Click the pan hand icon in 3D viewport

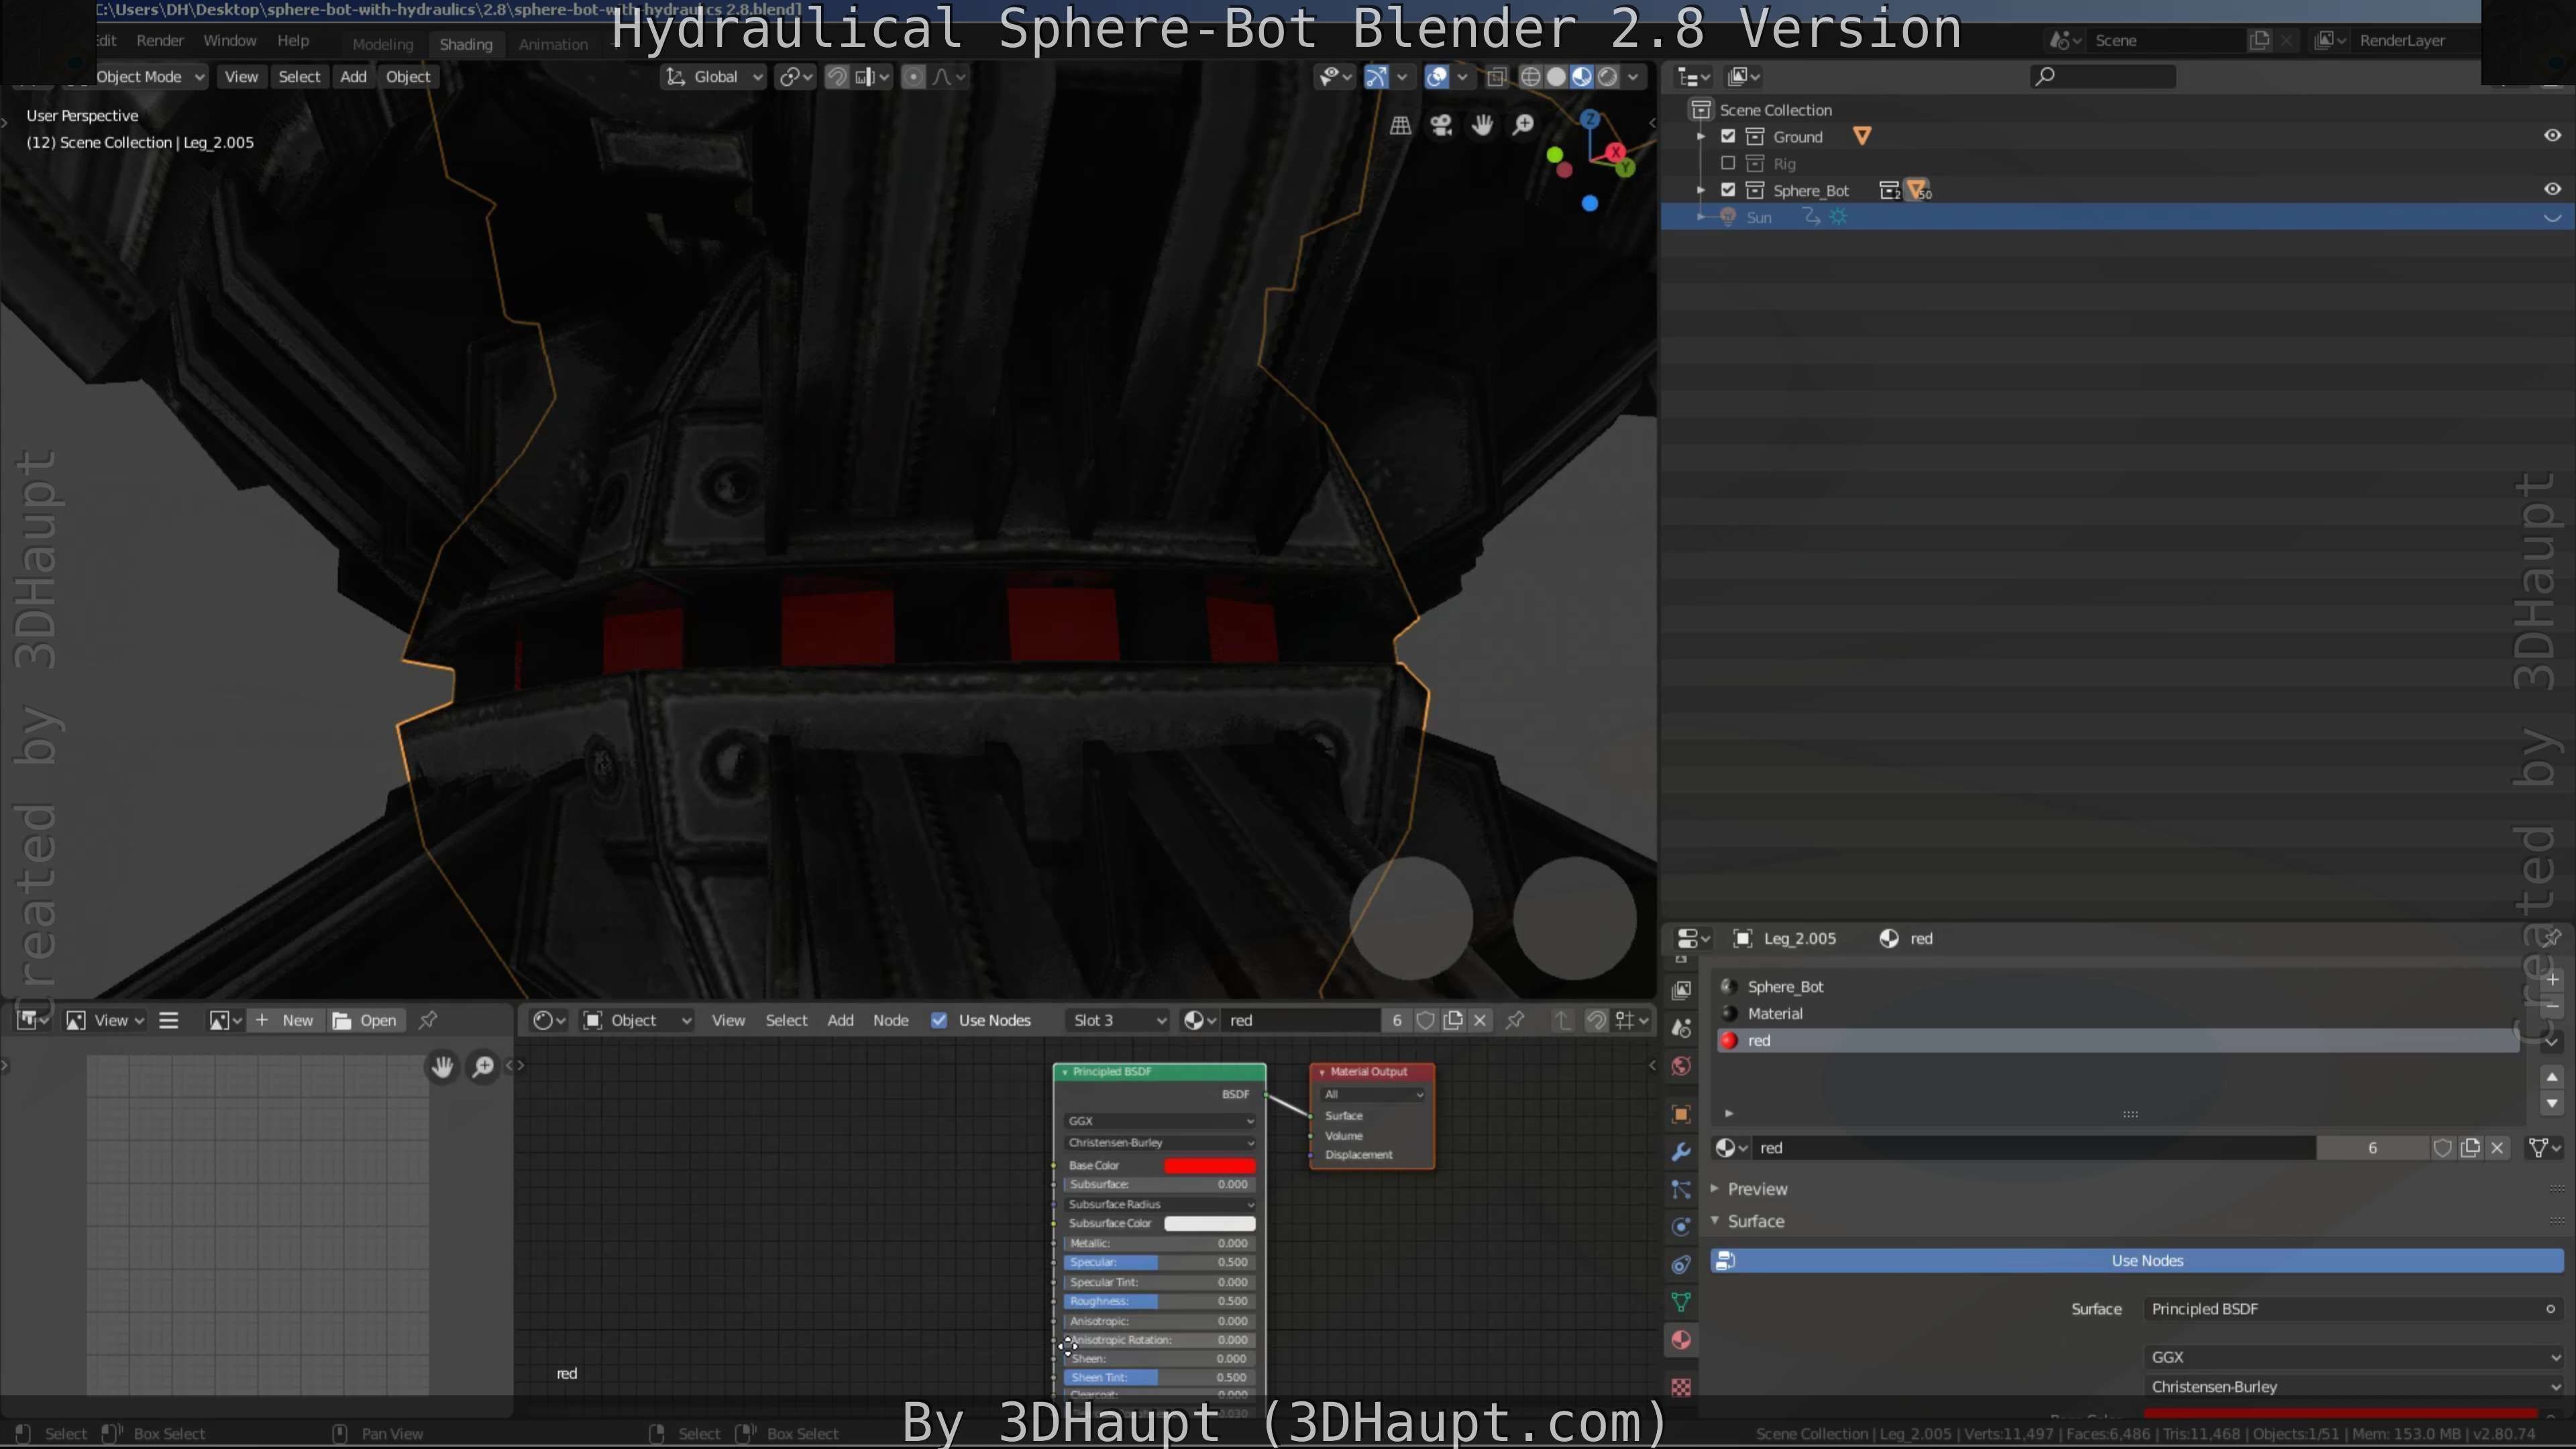(x=1482, y=125)
